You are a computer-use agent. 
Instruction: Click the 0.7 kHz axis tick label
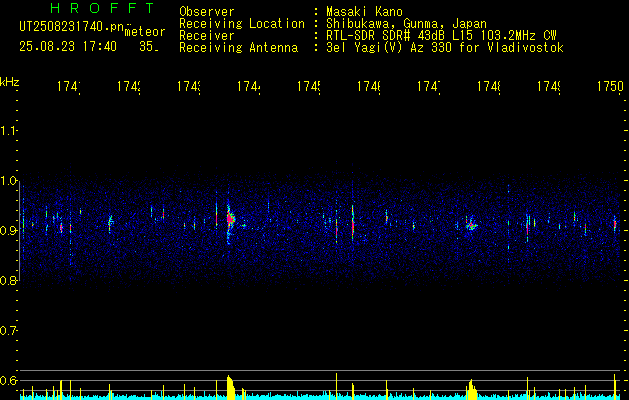(x=8, y=331)
